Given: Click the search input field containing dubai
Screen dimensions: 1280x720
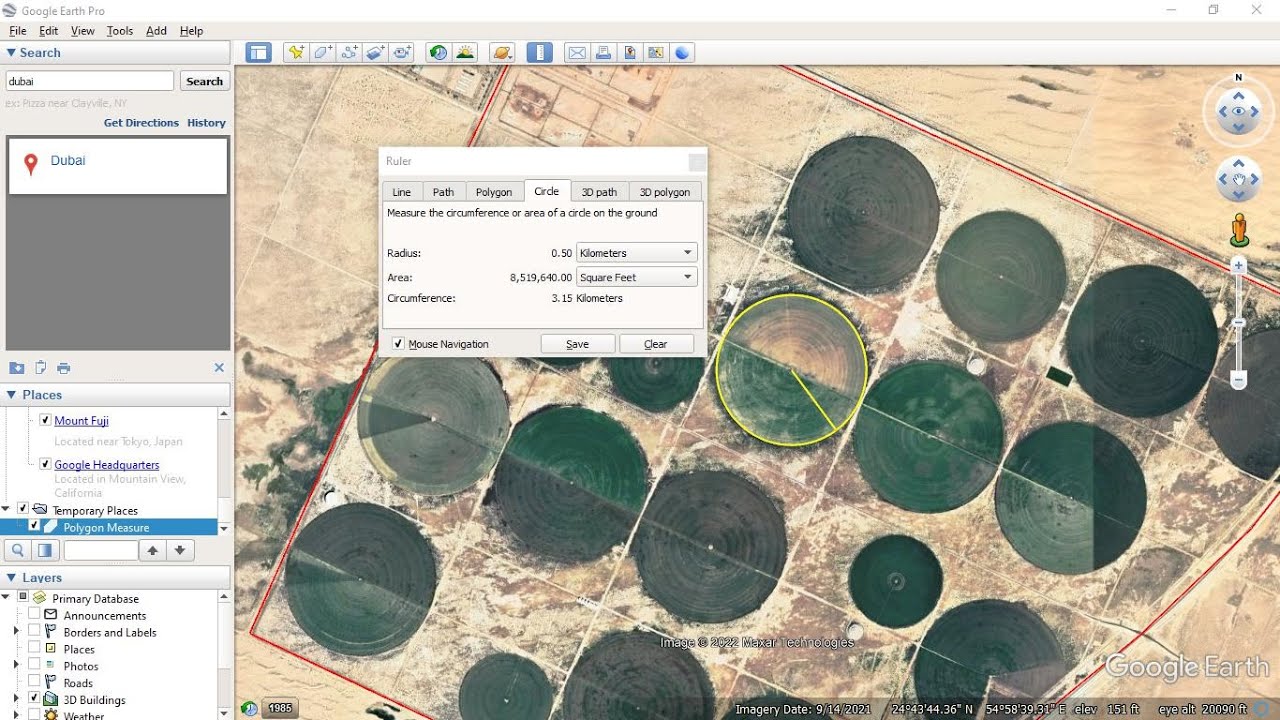Looking at the screenshot, I should pos(90,81).
